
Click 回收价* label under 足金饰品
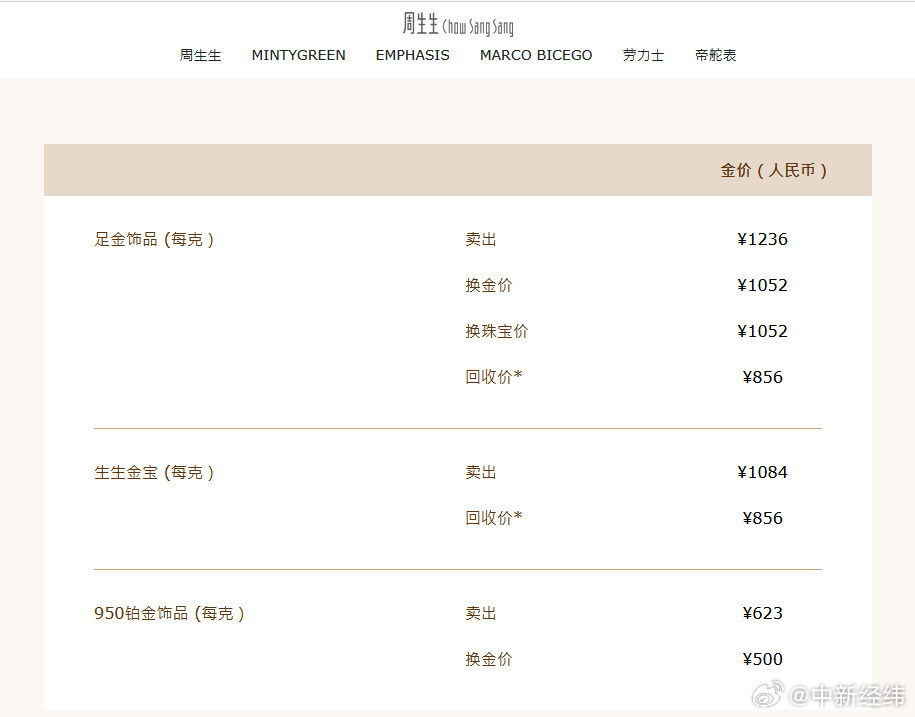(x=494, y=377)
